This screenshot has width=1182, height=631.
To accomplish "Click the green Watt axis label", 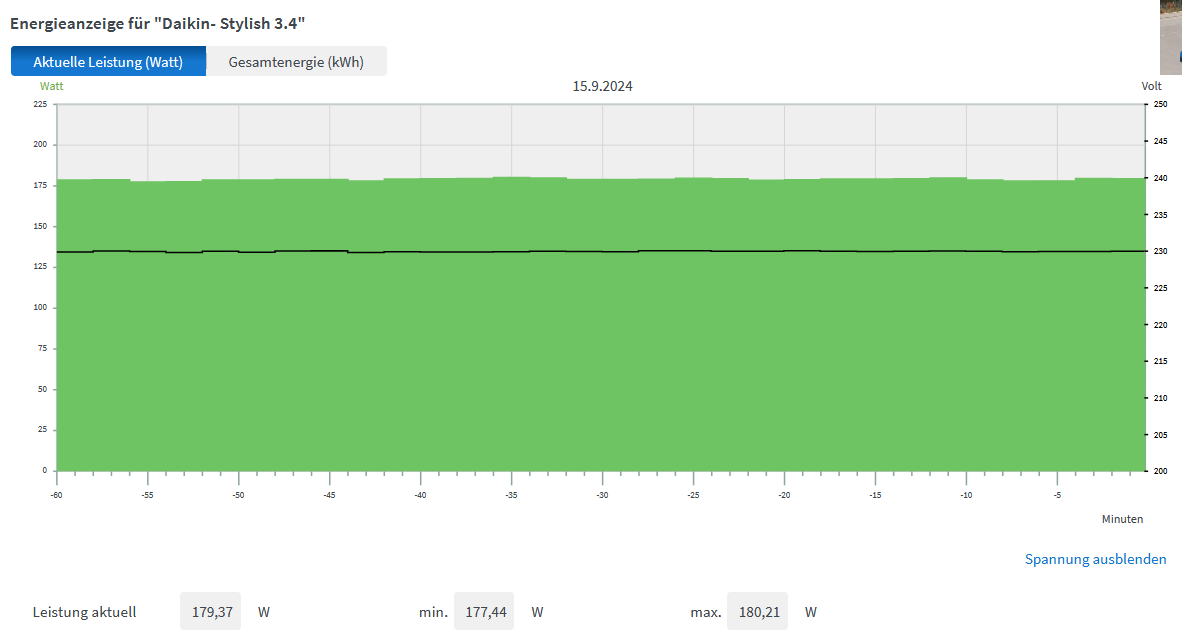I will coord(51,86).
